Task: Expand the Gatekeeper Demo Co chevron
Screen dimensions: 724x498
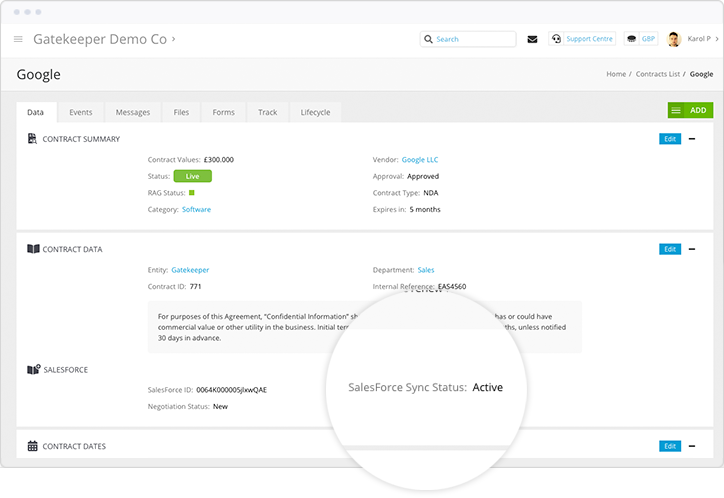Action: pyautogui.click(x=174, y=39)
